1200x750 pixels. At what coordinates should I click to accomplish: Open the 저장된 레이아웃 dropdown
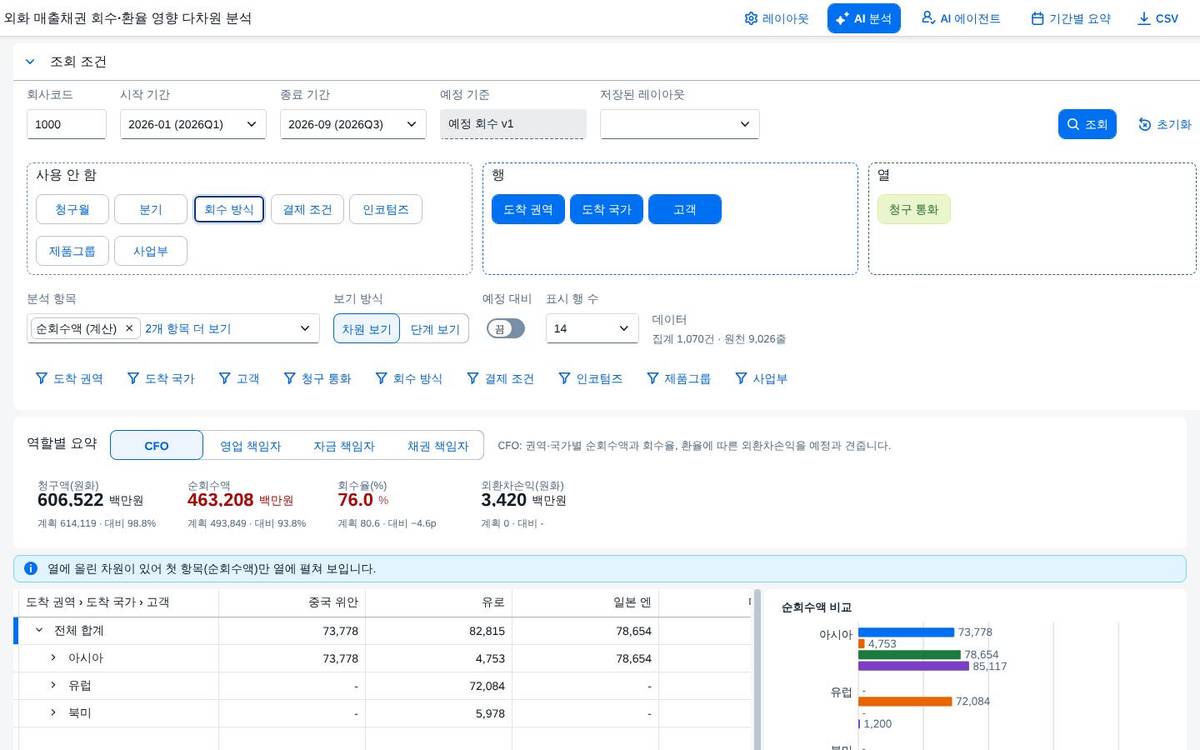680,124
